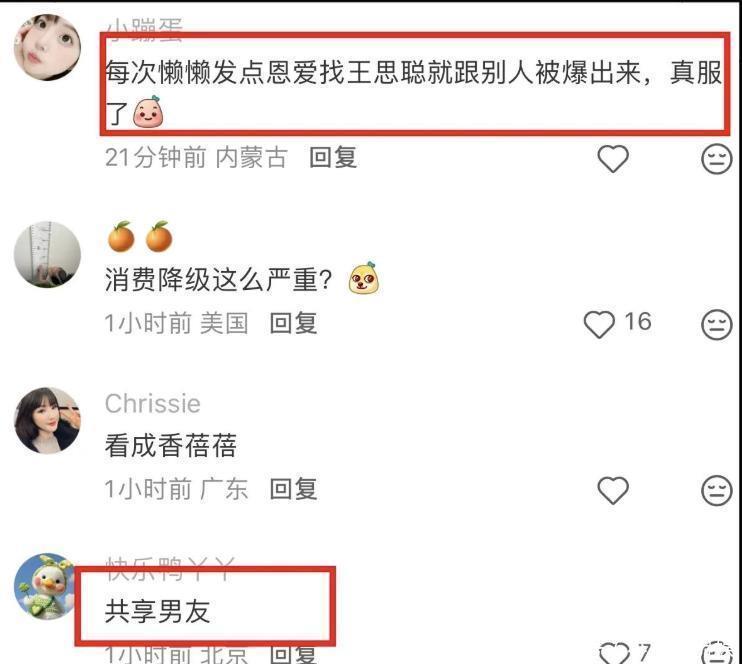Dislike Chrissie's comment from 广东

tap(716, 490)
